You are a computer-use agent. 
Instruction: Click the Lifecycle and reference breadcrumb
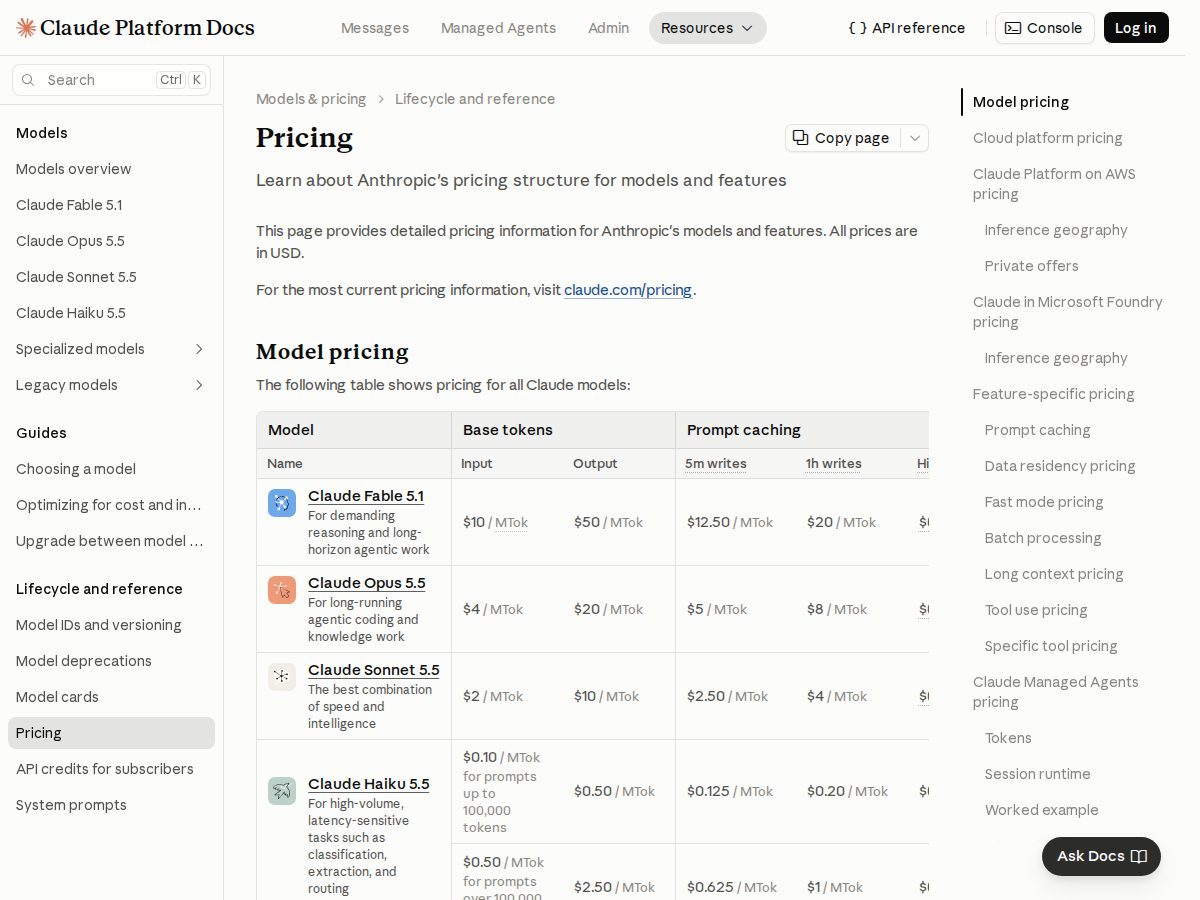tap(475, 99)
